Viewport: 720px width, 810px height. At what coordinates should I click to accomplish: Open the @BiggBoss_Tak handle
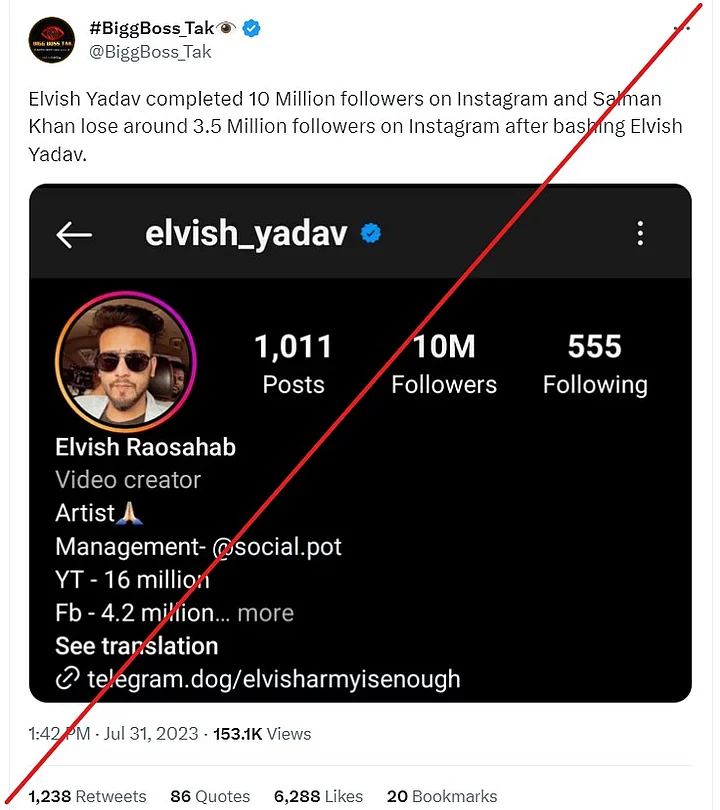(150, 52)
